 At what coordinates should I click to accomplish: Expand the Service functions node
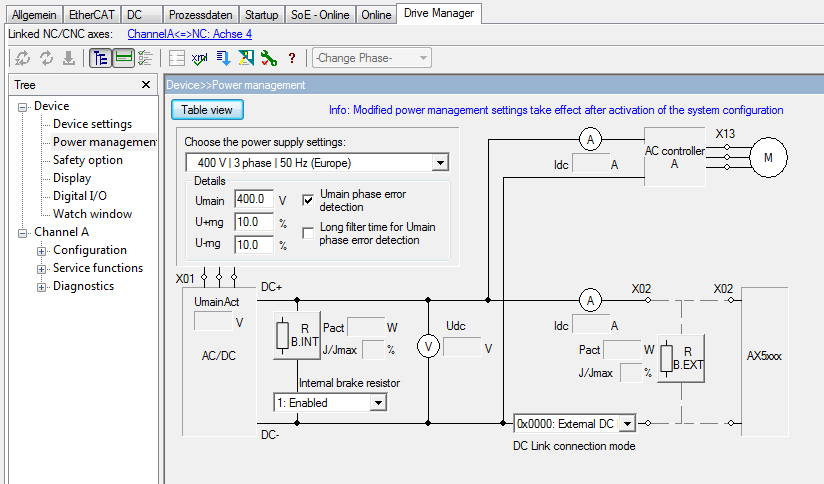click(x=41, y=269)
